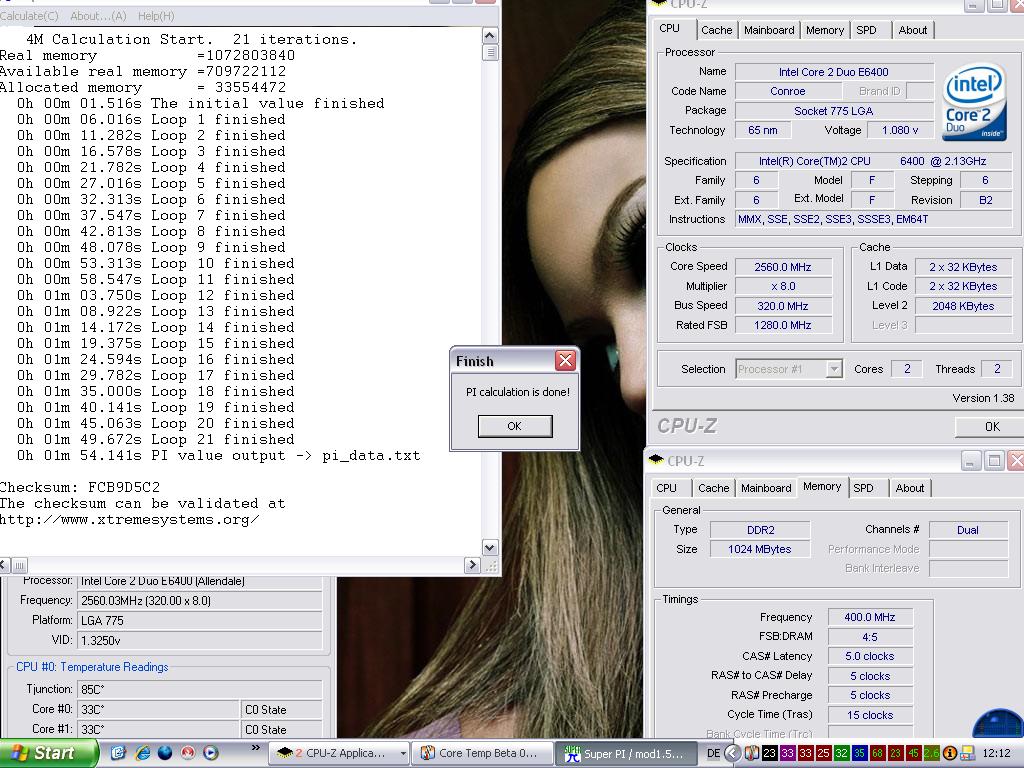Viewport: 1024px width, 768px height.
Task: Click the green 32 temperature tray icon
Action: (842, 753)
